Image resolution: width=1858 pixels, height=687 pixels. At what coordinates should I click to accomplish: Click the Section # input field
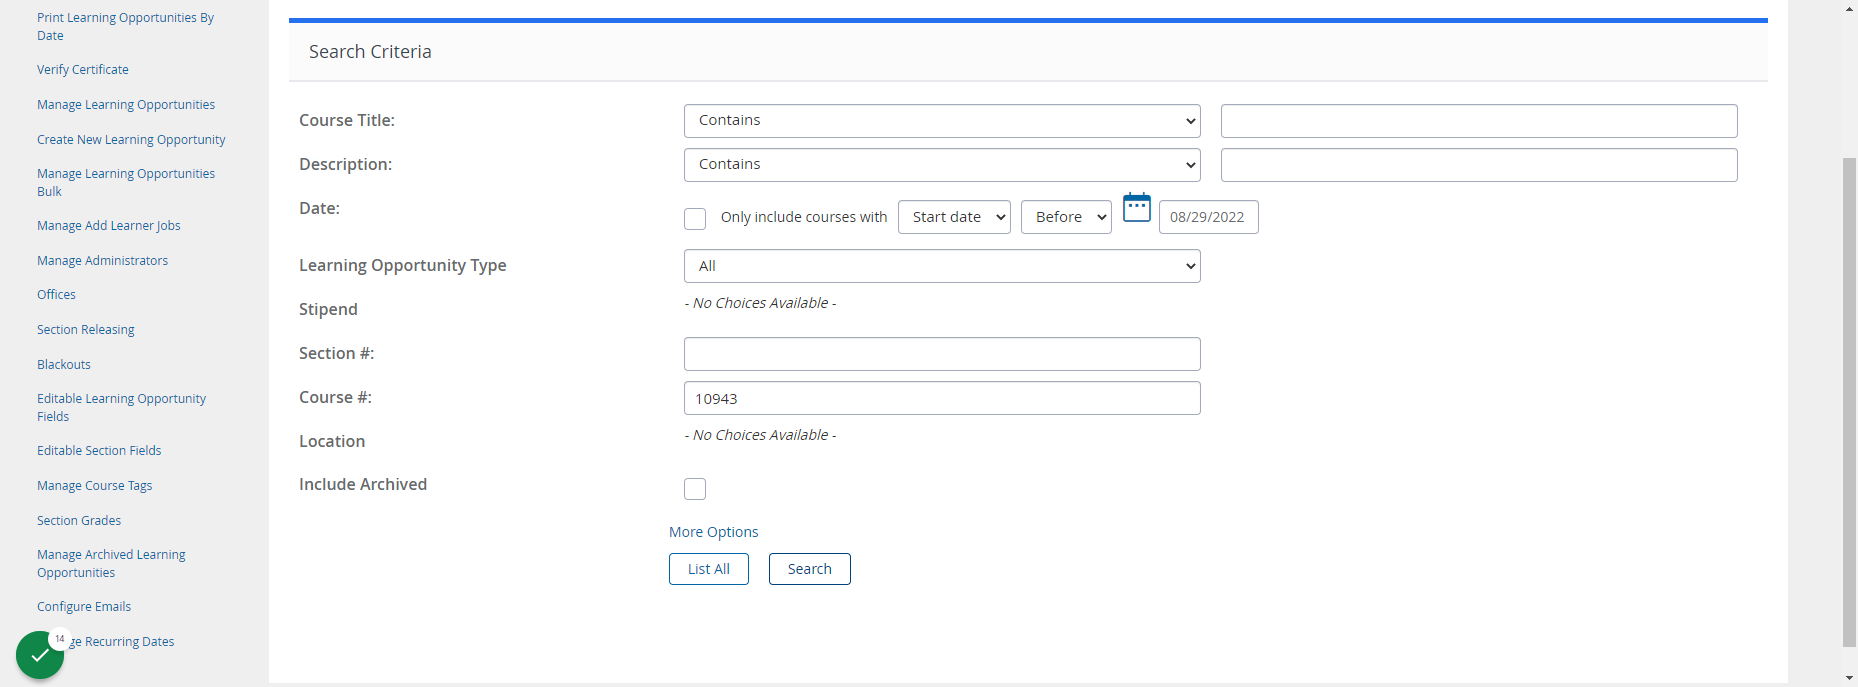(942, 354)
